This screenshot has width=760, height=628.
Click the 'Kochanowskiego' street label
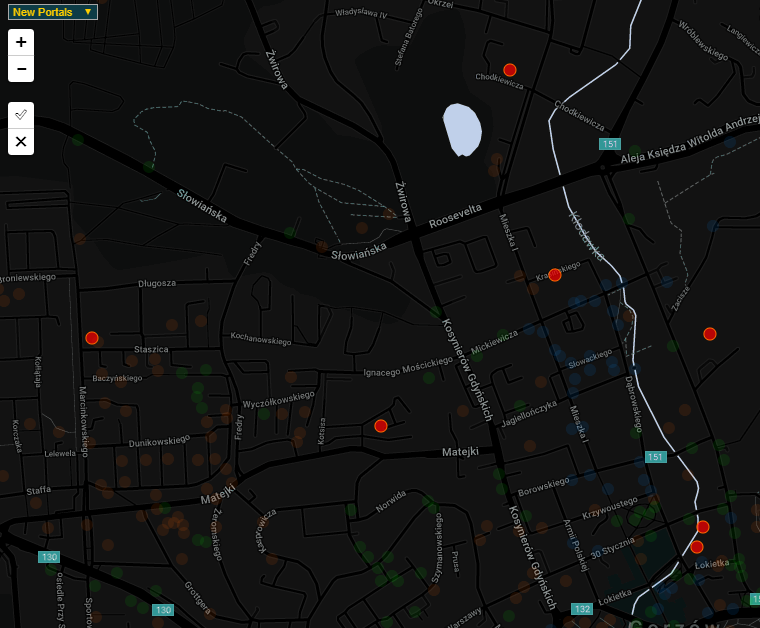(x=261, y=339)
